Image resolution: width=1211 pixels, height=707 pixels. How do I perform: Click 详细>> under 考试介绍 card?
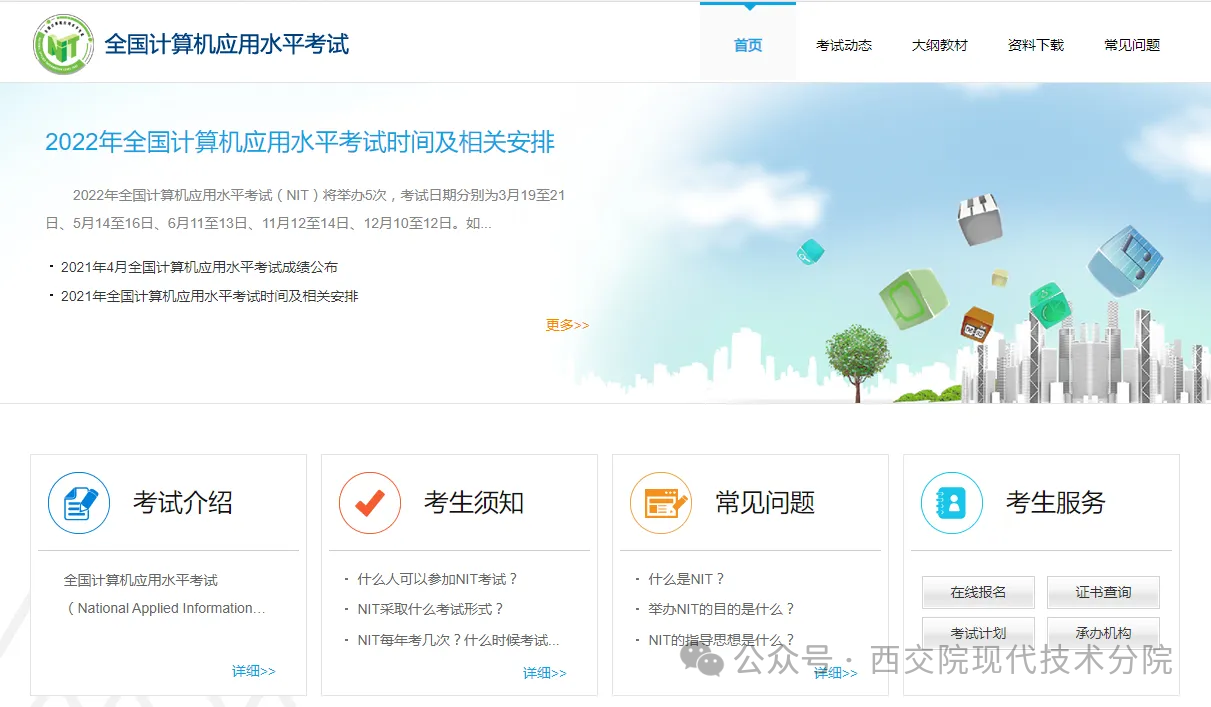pyautogui.click(x=254, y=671)
